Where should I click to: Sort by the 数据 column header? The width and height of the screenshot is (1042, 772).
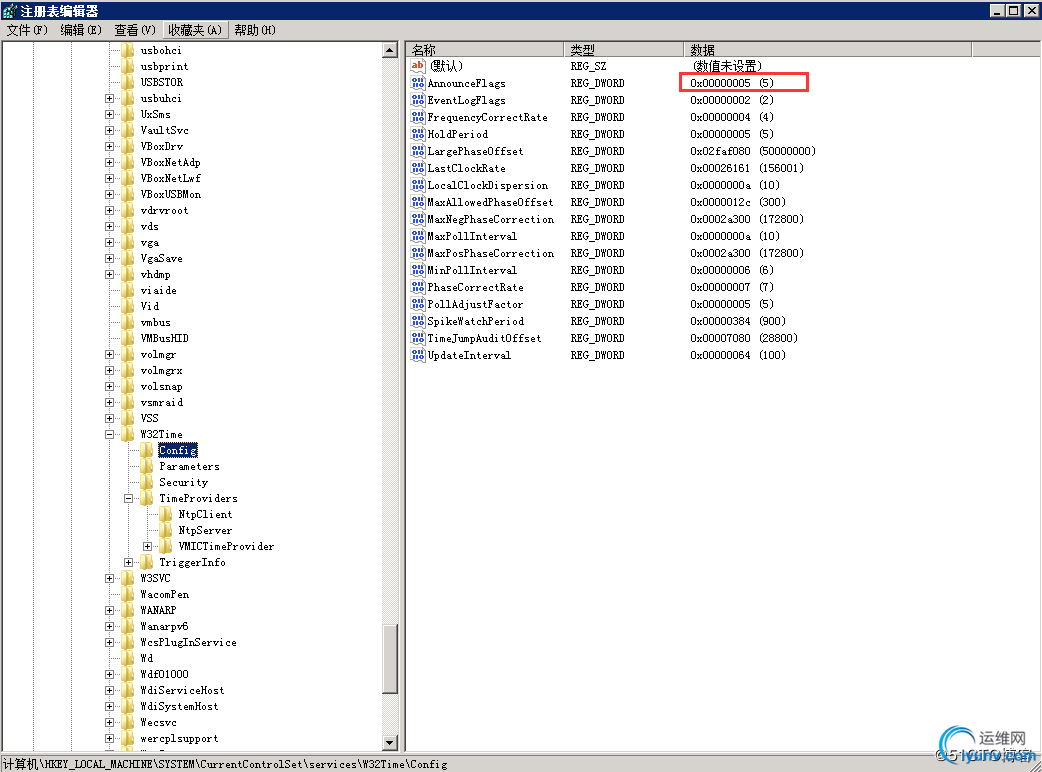point(828,50)
